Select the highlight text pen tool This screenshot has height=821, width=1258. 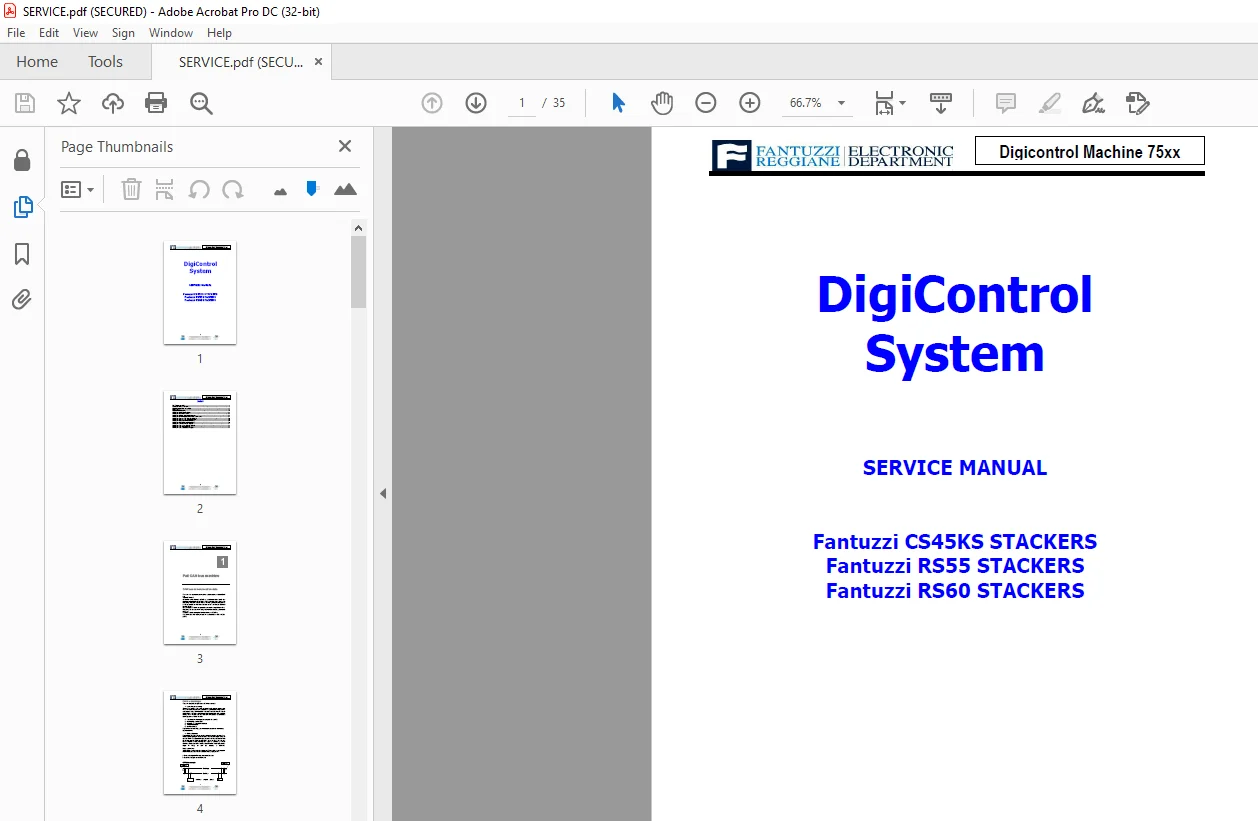tap(1050, 103)
